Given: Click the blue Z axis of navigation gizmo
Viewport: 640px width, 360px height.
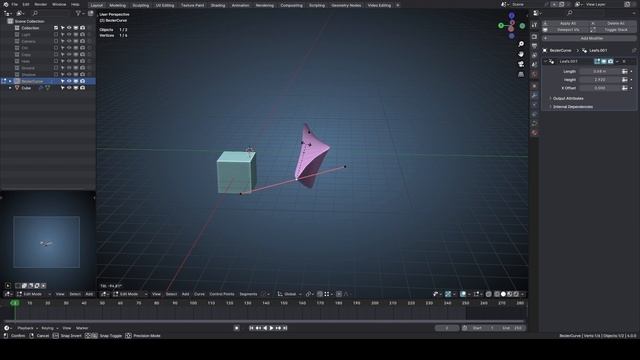Looking at the screenshot, I should coord(511,16).
